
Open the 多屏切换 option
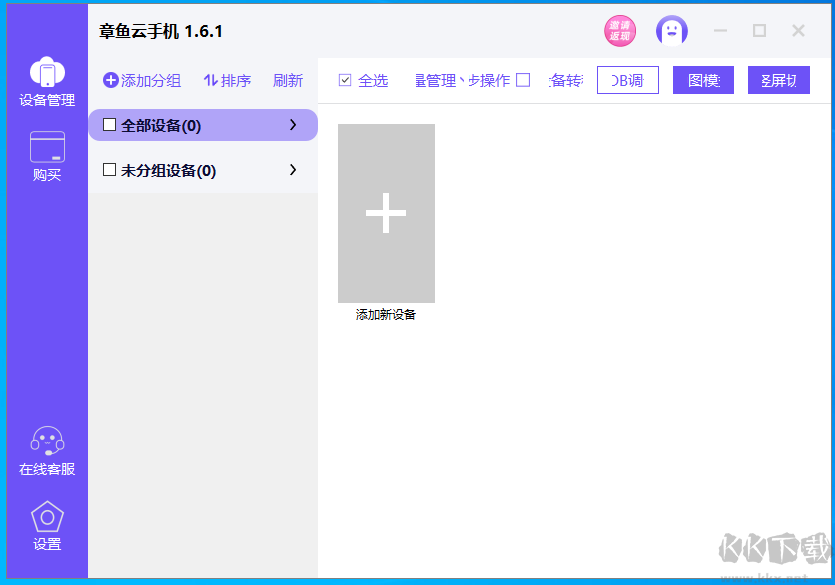778,80
